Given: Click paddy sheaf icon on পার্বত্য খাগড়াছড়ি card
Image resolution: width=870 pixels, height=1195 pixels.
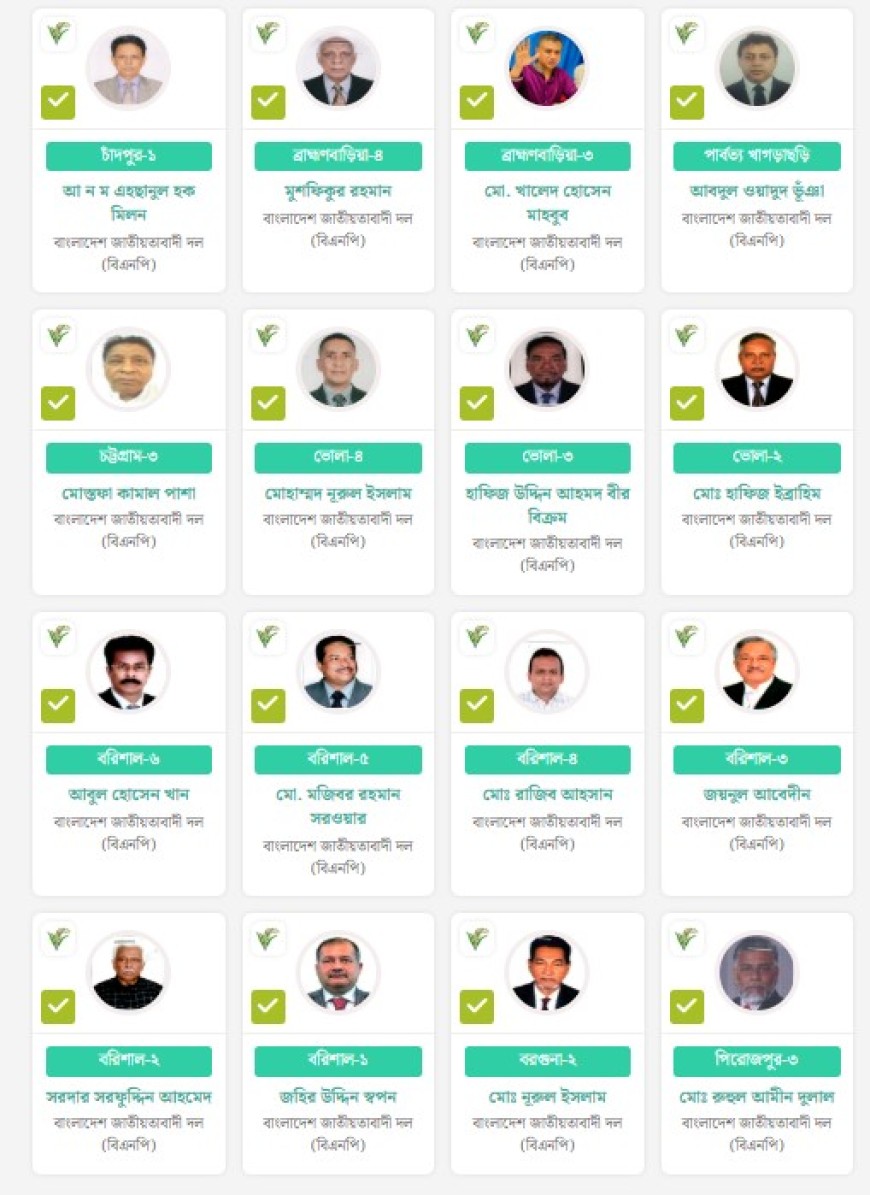Looking at the screenshot, I should 686,35.
